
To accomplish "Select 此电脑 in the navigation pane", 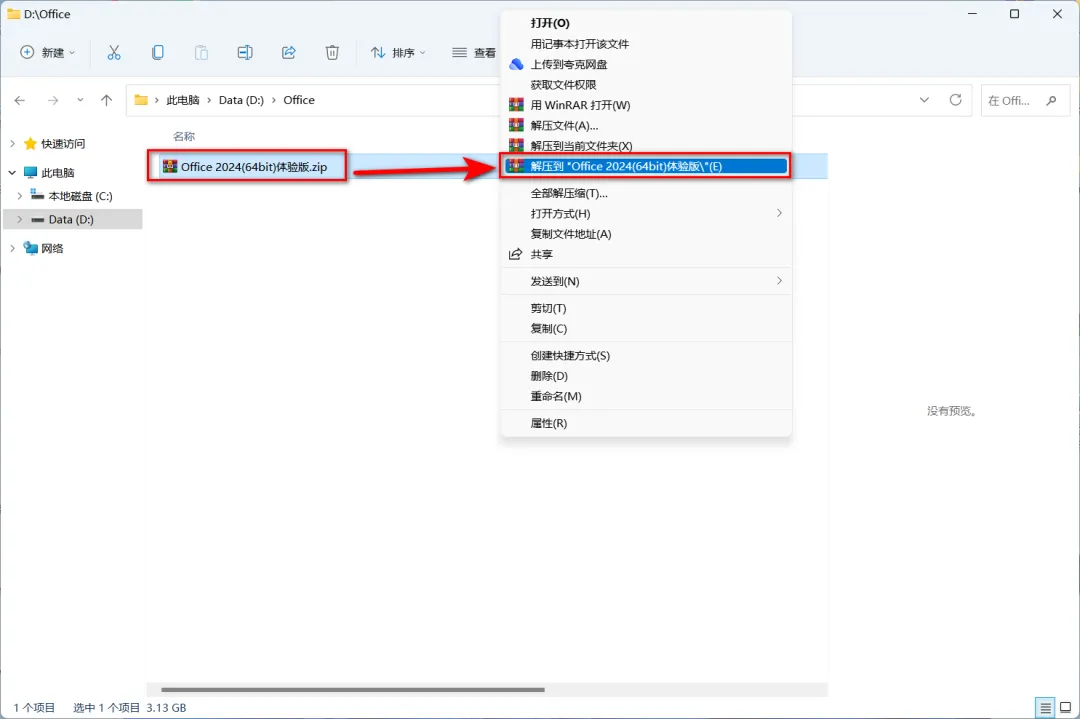I will pos(58,173).
